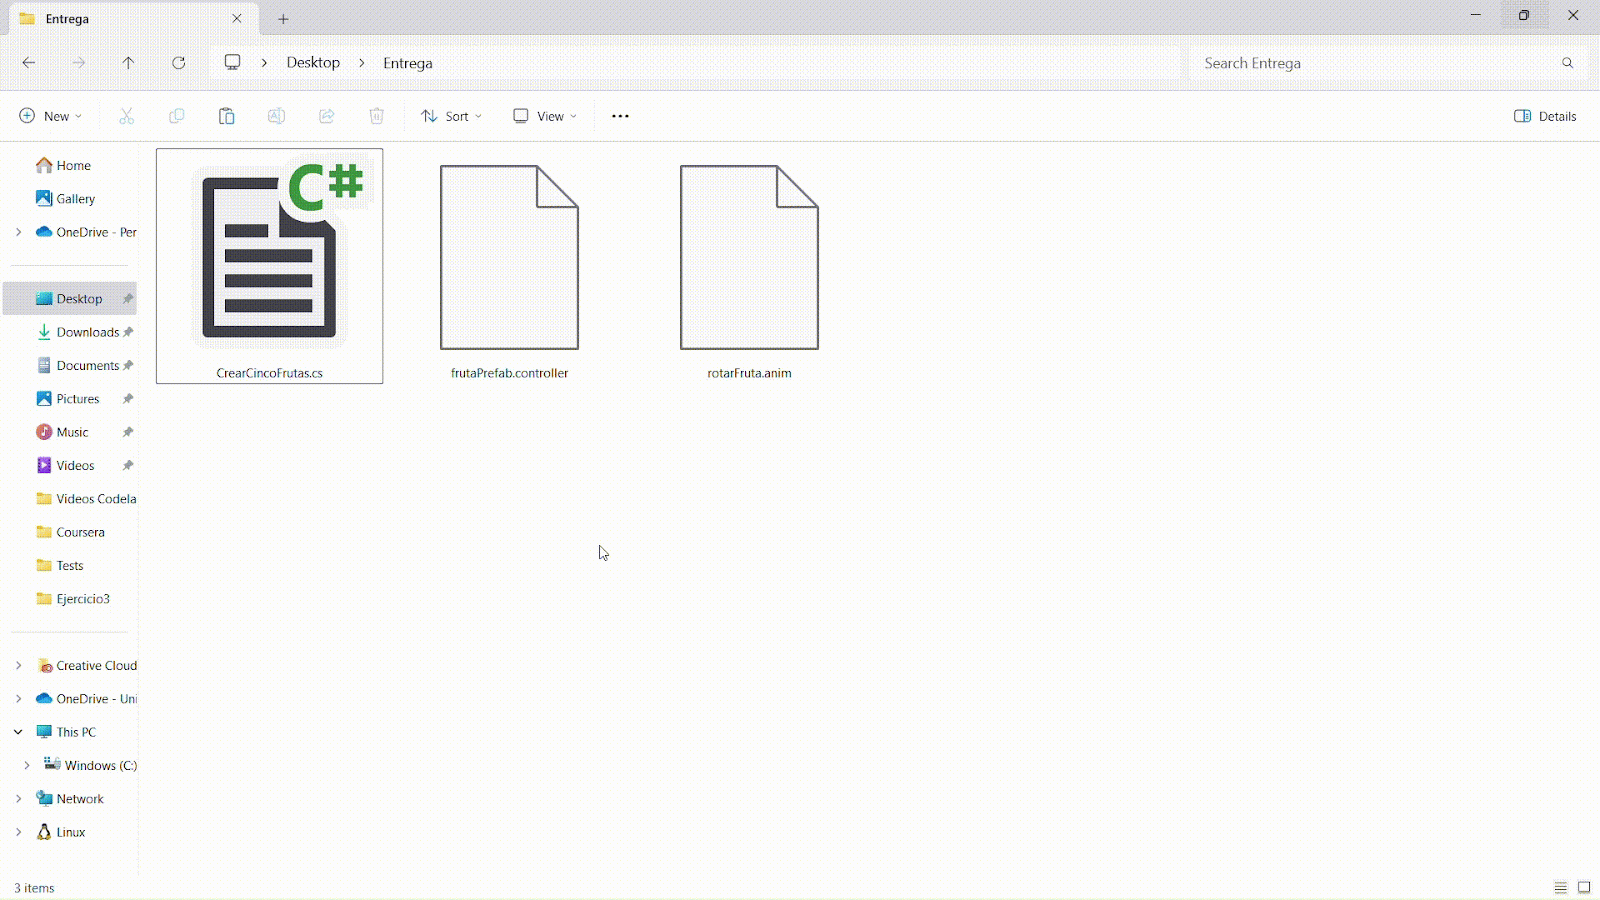1600x900 pixels.
Task: Expand Windows (C:) drive node
Action: 27,765
